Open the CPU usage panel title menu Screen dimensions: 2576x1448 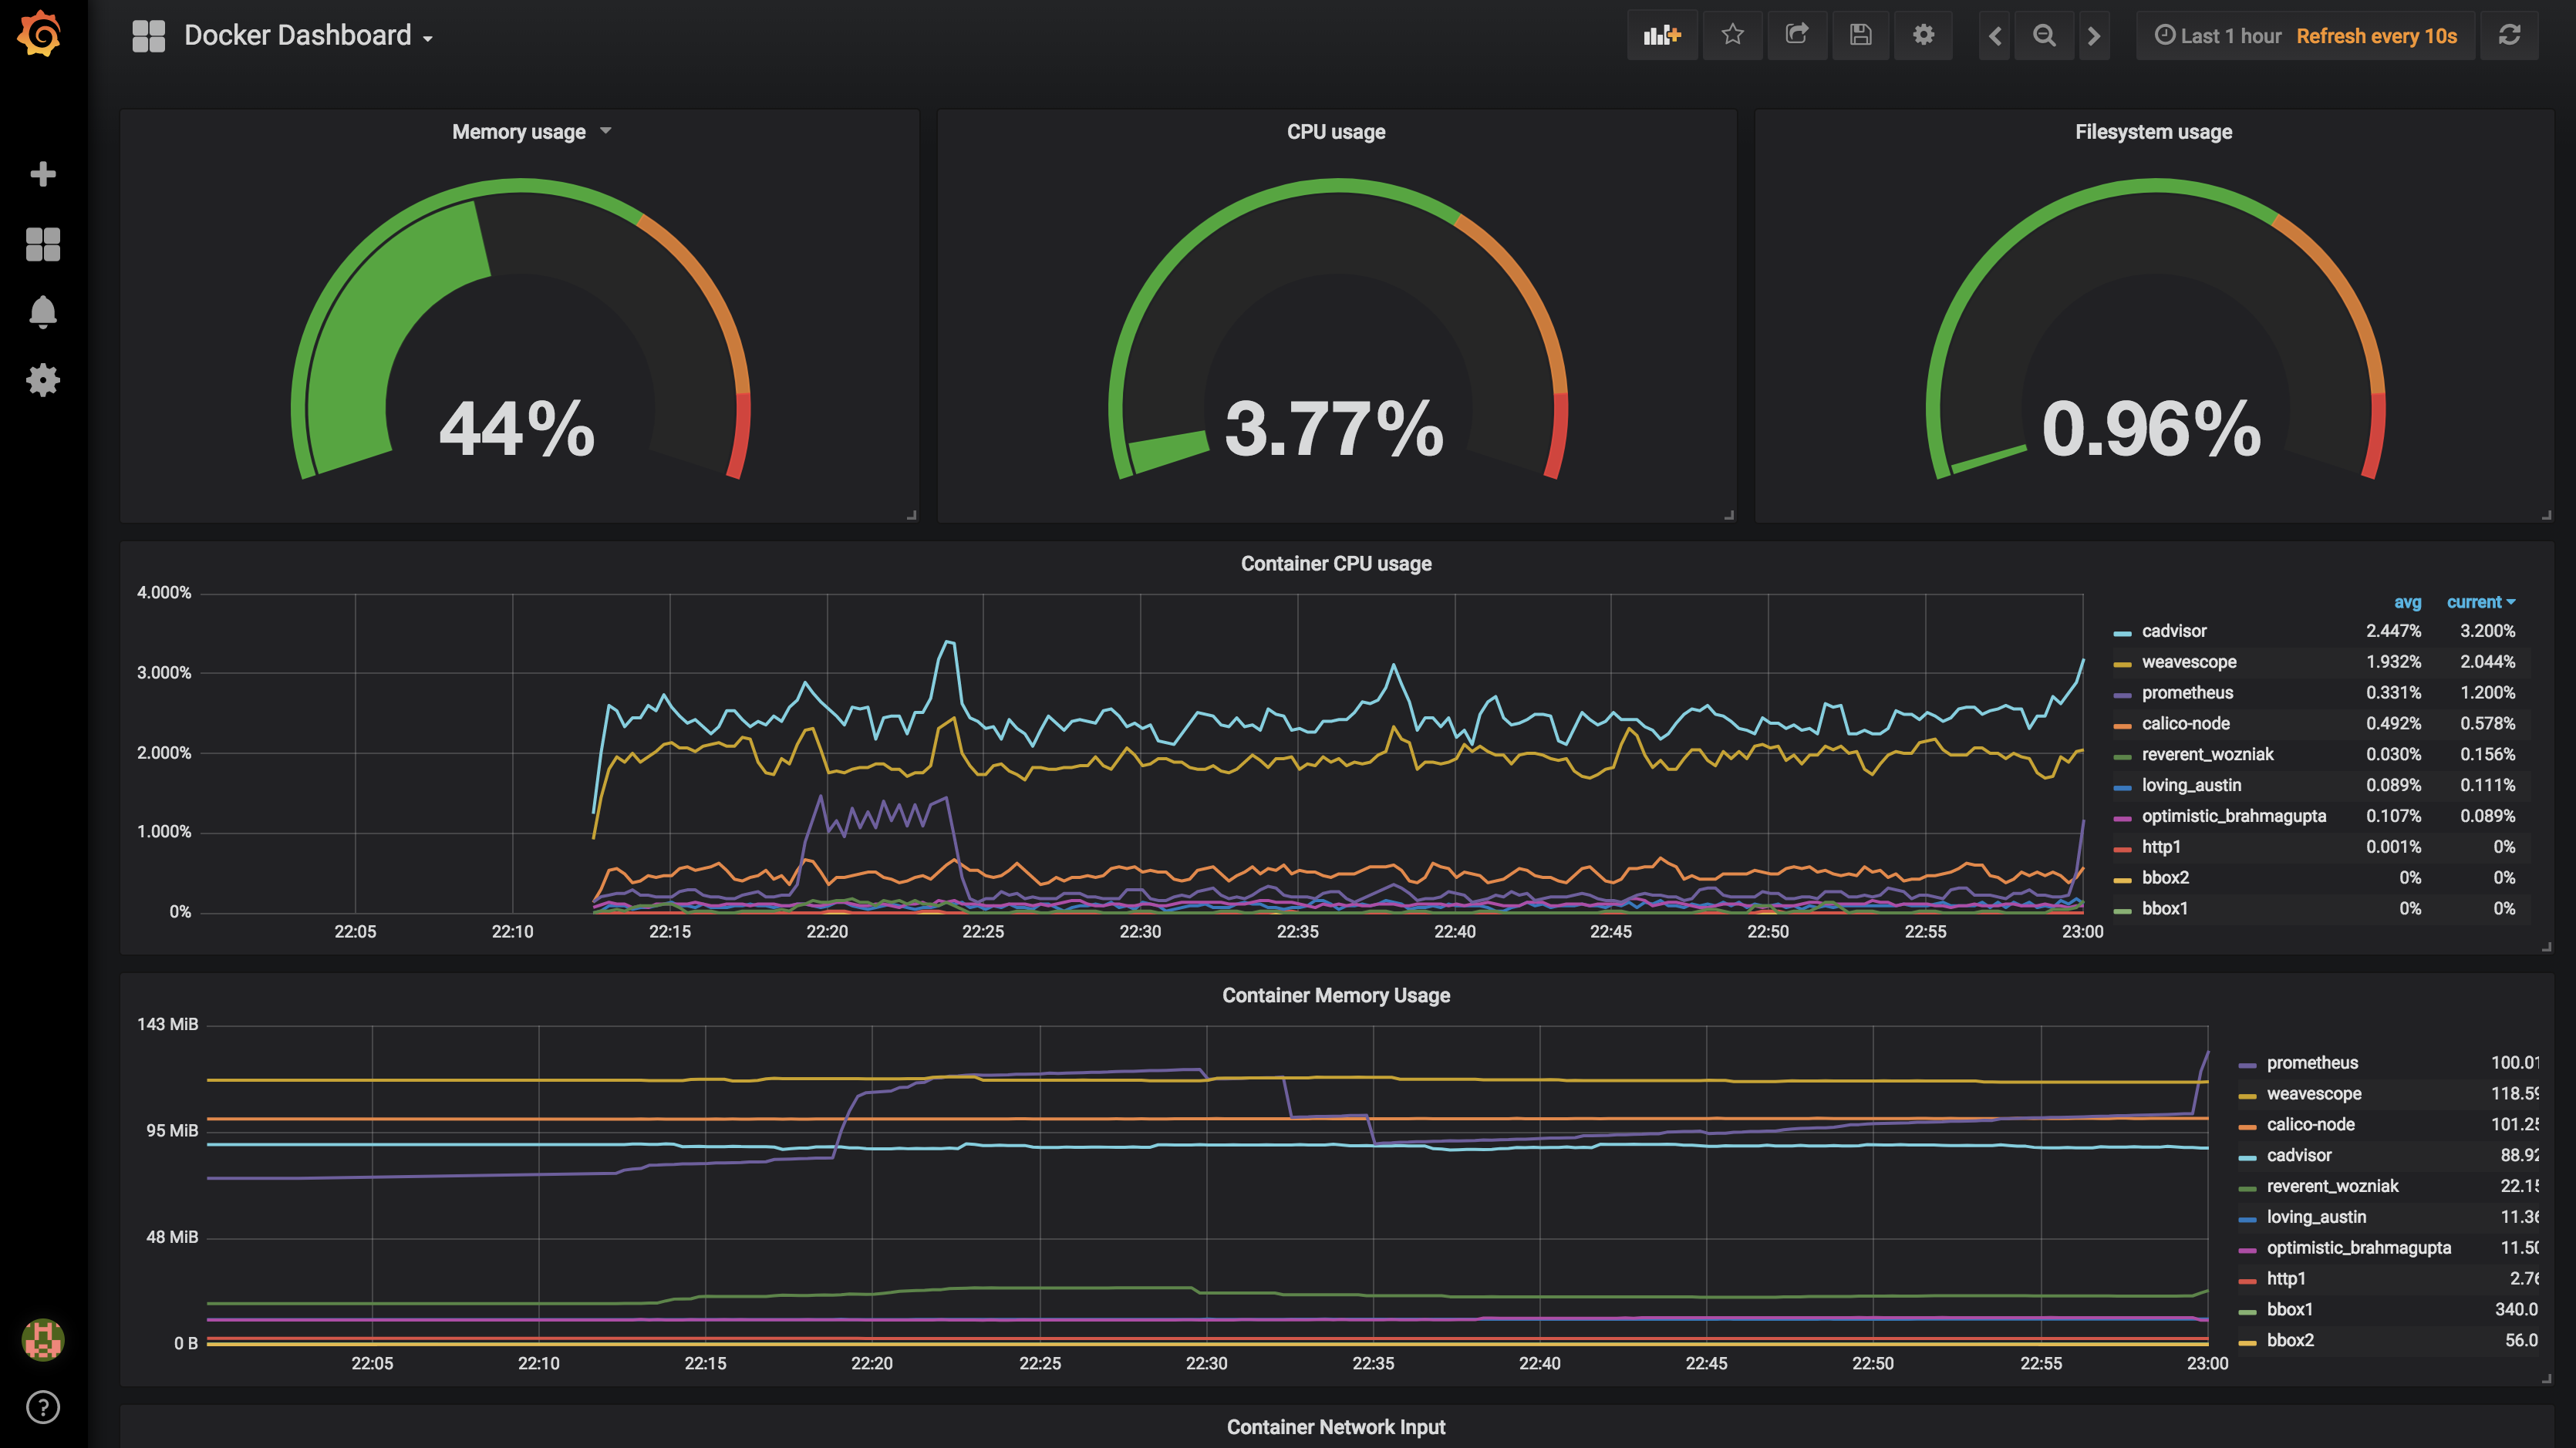click(1336, 132)
